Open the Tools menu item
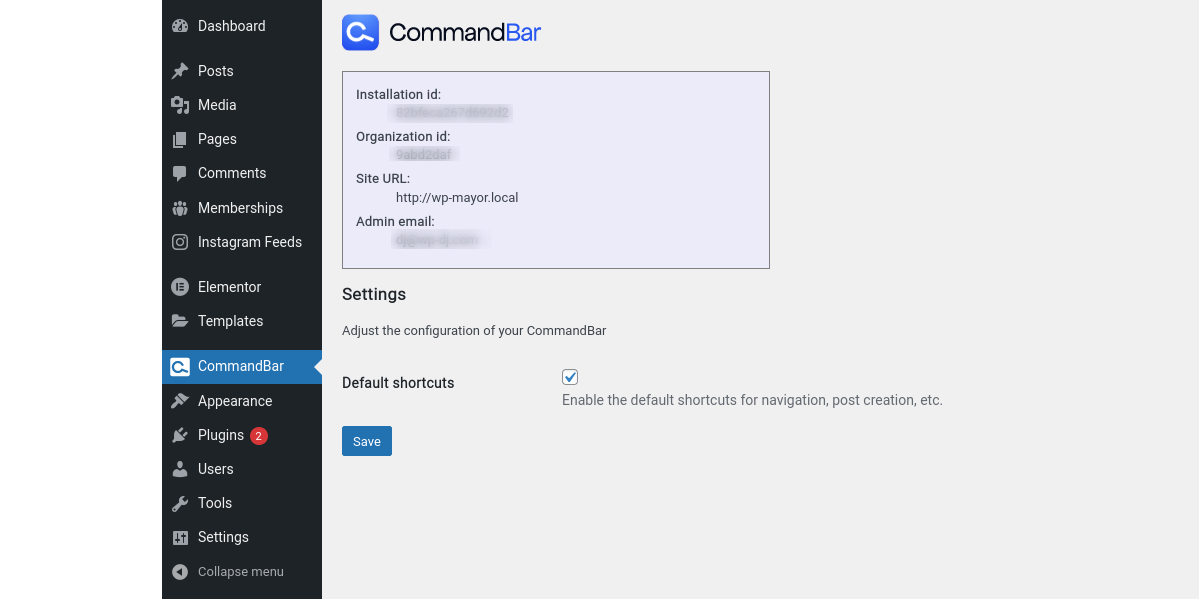The image size is (1200, 600). (x=242, y=503)
